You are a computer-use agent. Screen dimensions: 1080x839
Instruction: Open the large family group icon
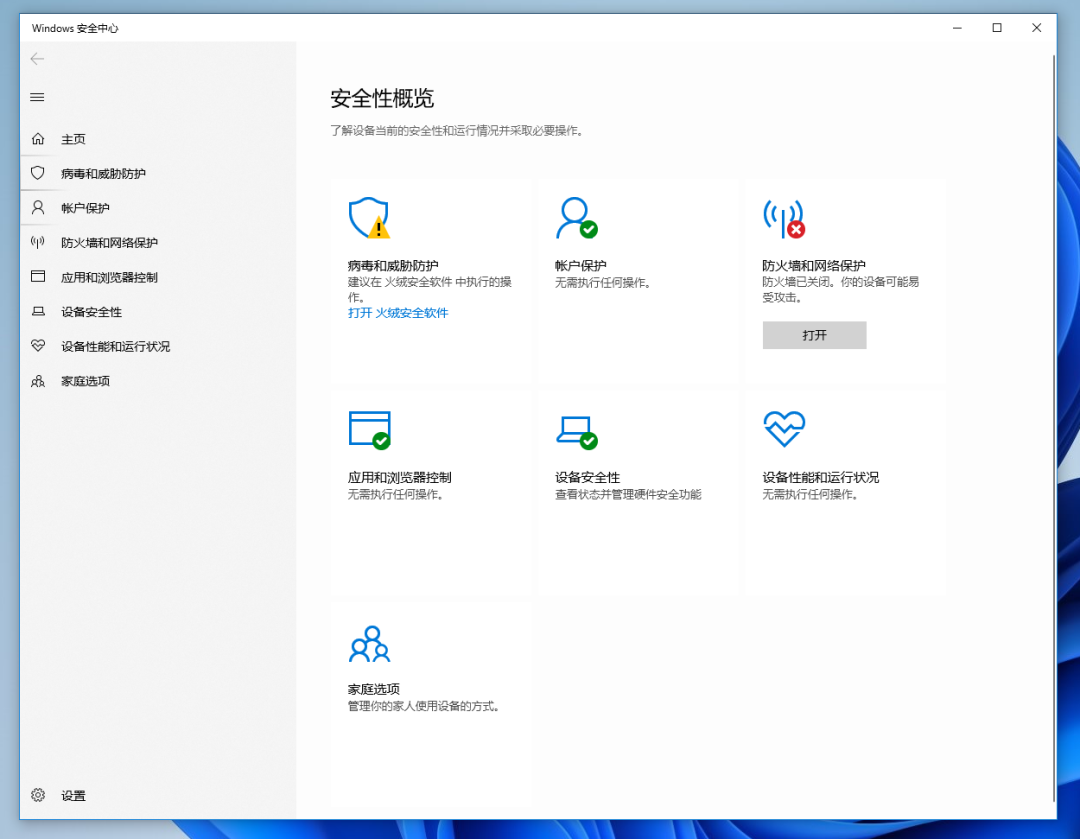coord(369,643)
